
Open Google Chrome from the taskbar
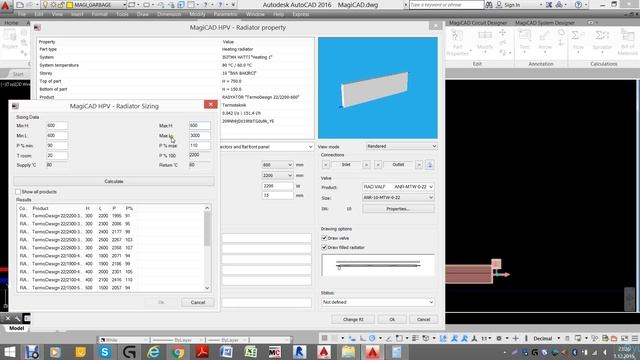178,352
